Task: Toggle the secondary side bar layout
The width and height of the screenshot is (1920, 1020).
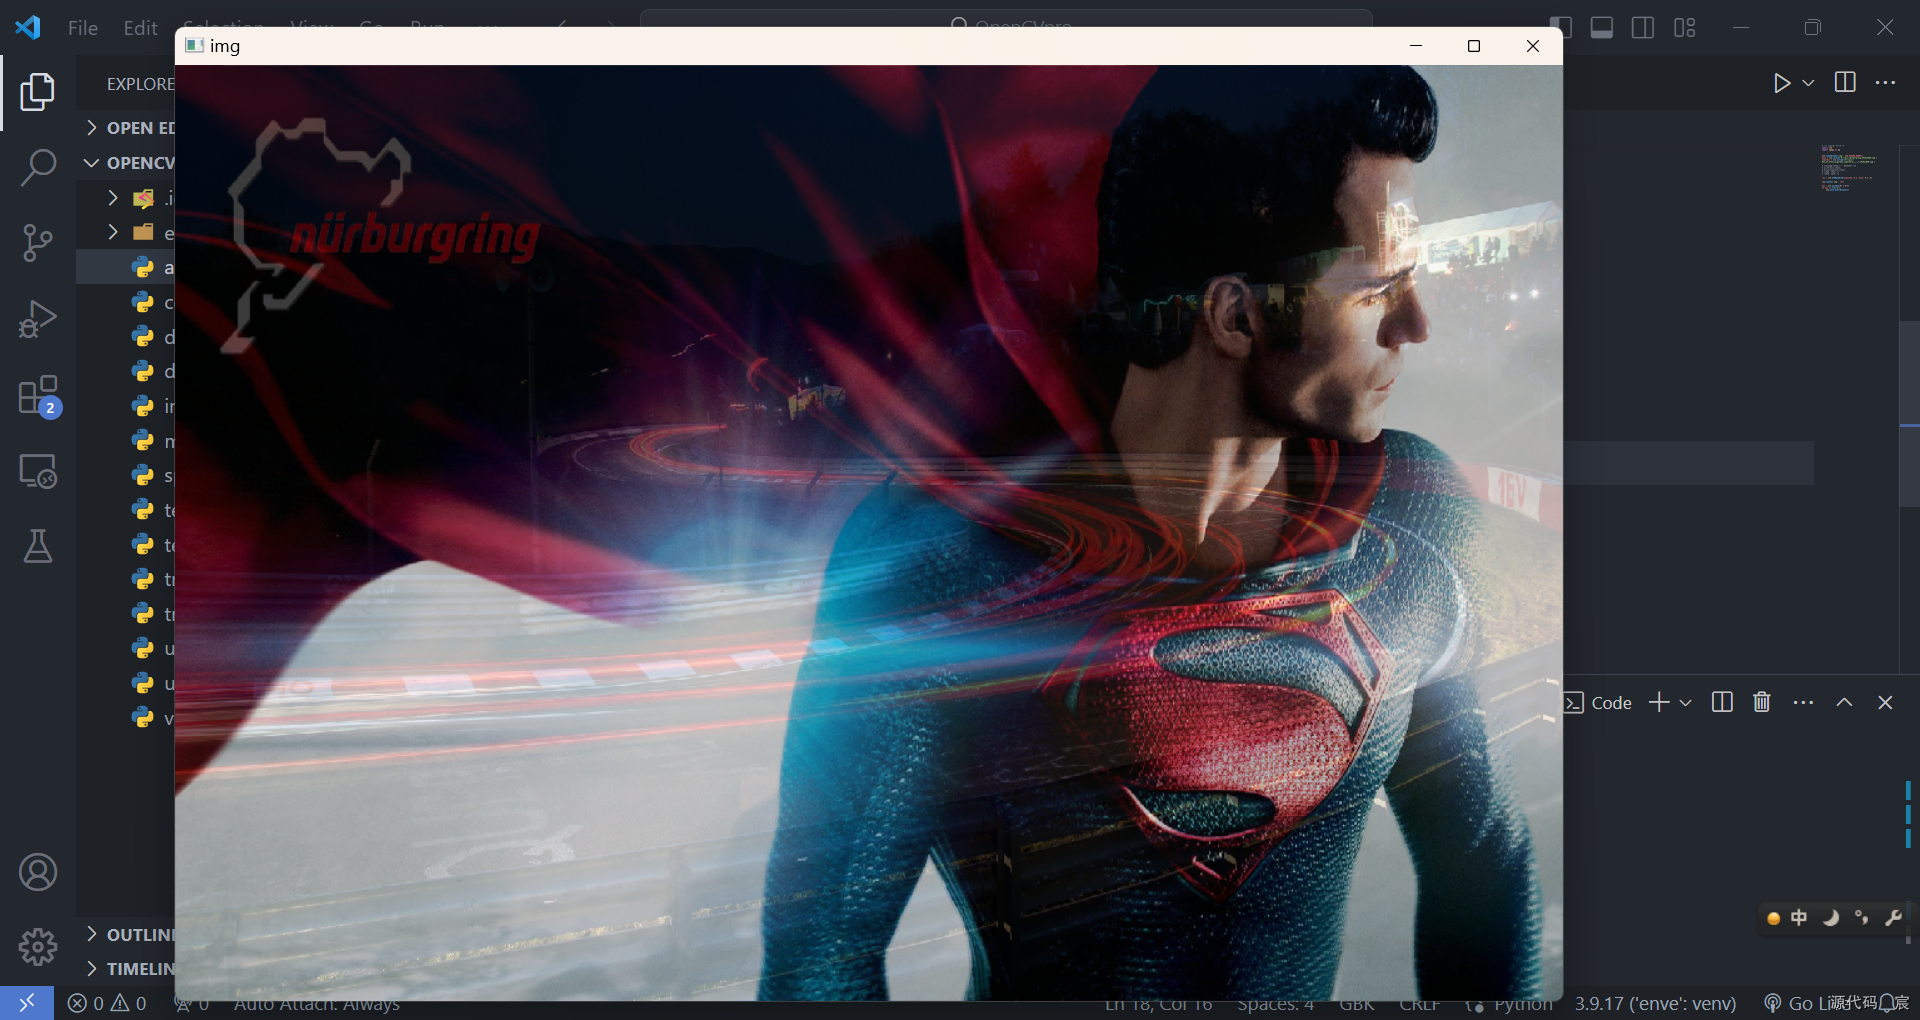Action: pos(1643,28)
